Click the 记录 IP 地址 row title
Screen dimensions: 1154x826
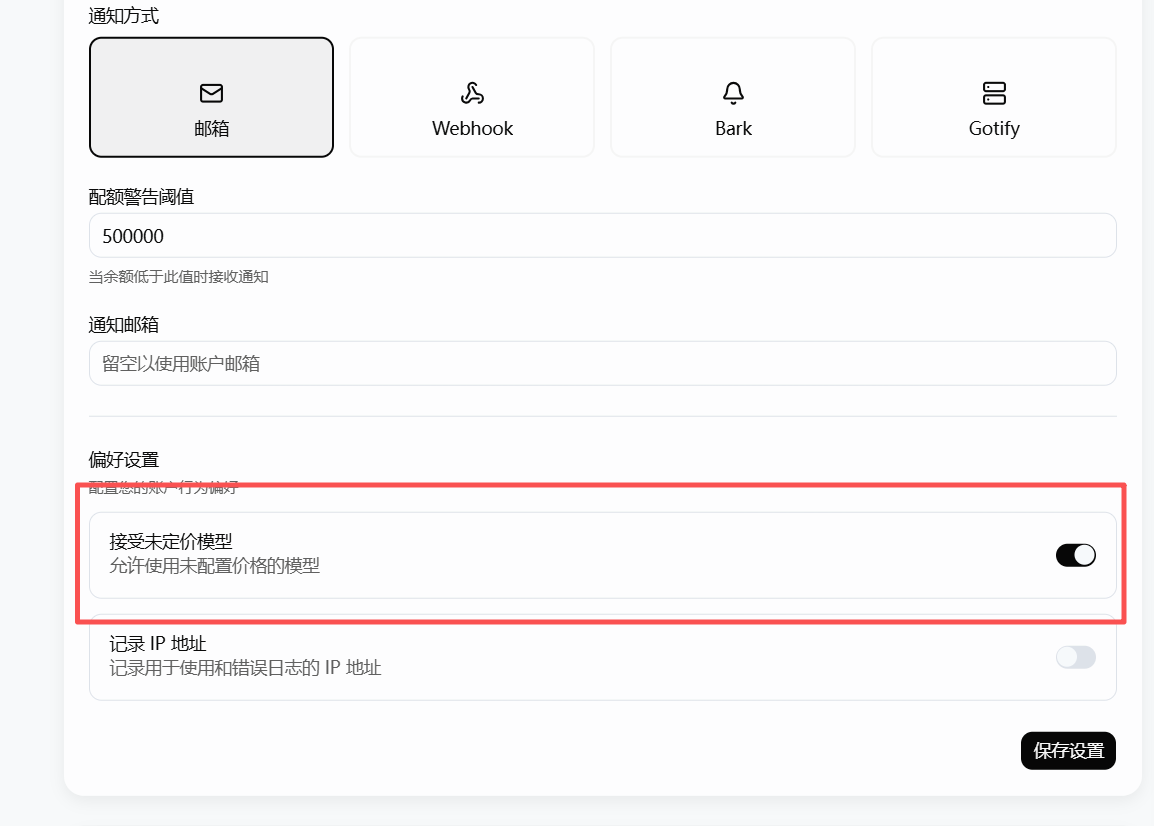click(157, 643)
